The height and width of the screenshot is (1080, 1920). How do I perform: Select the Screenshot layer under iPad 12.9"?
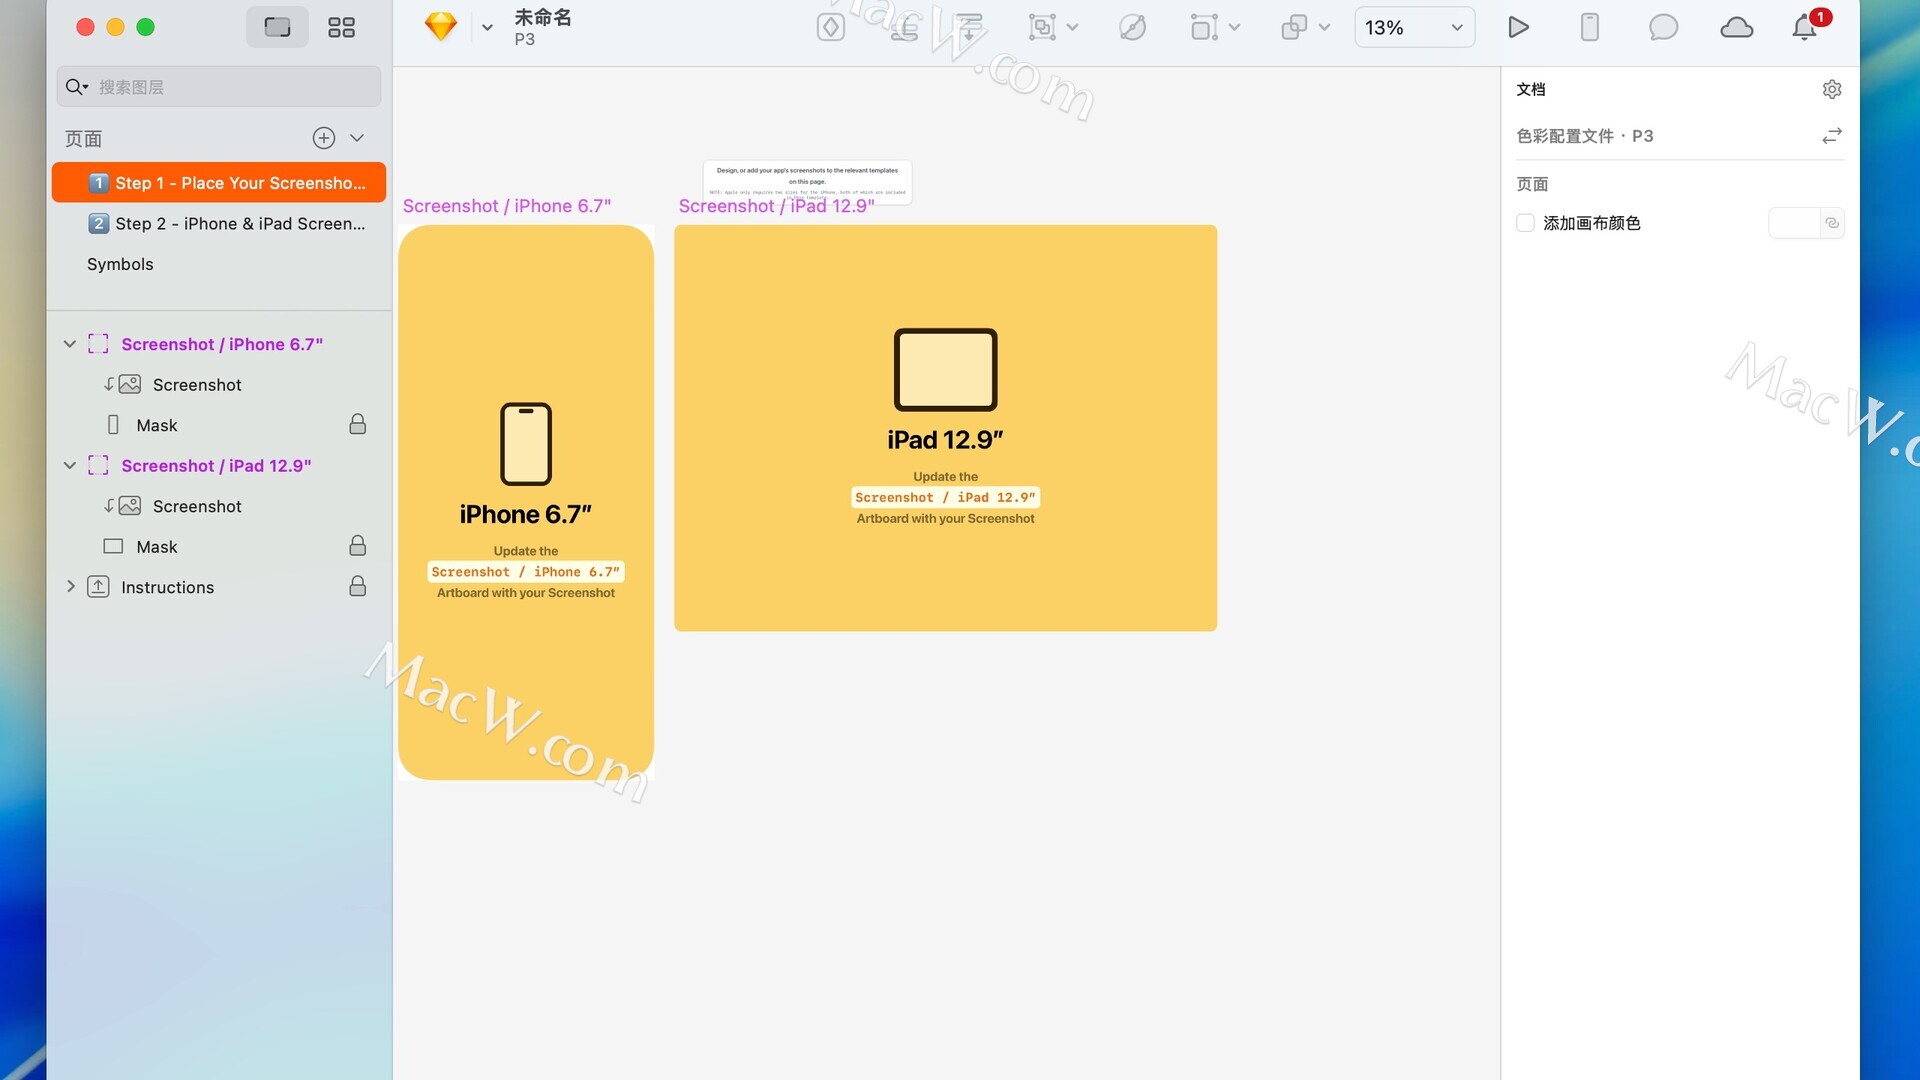tap(219, 506)
